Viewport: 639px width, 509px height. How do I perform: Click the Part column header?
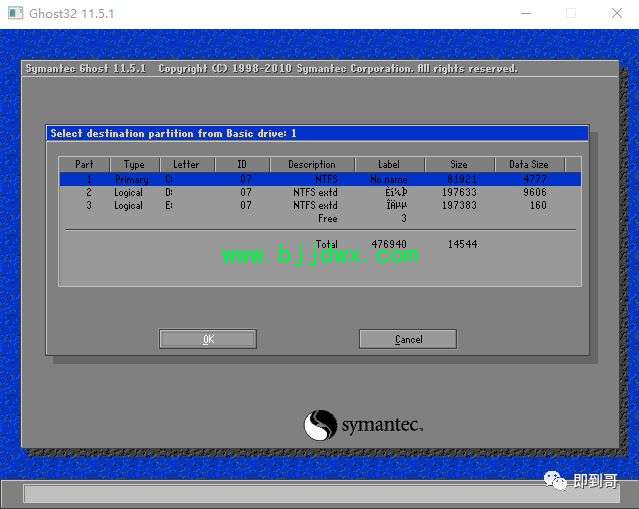coord(84,164)
